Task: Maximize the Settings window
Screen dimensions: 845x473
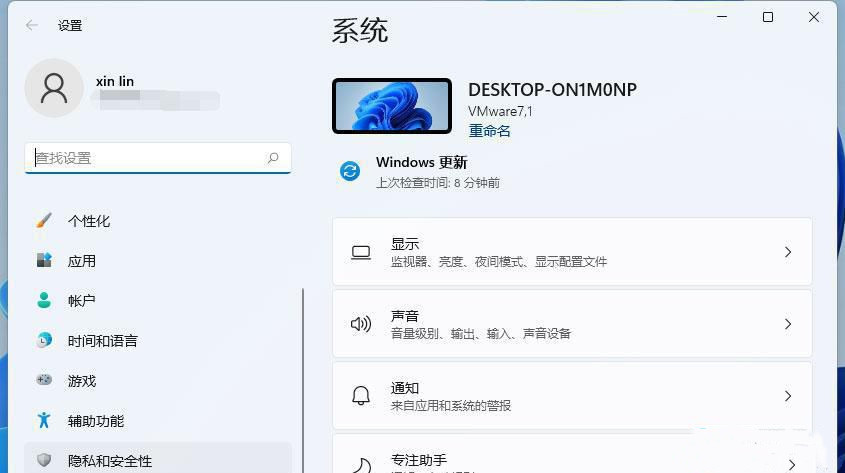Action: 768,17
